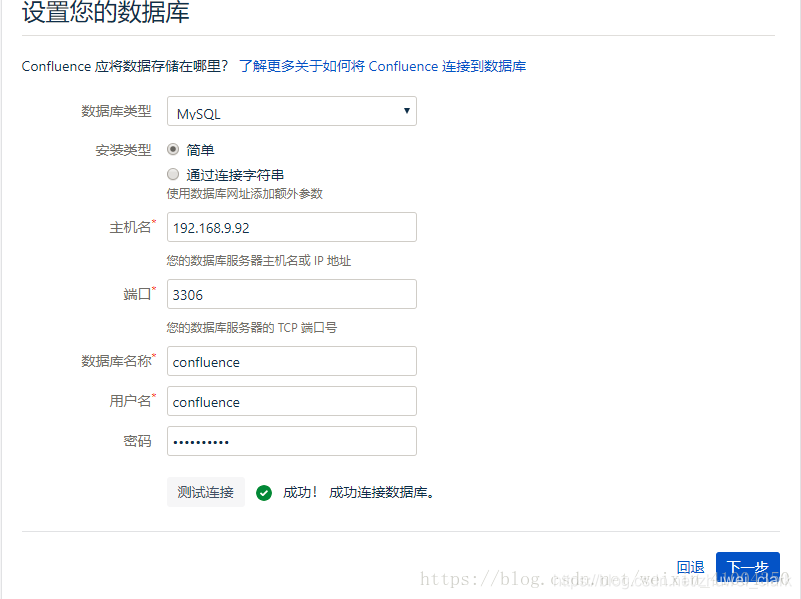
Task: Click the 设置您的数据库 heading
Action: click(x=106, y=12)
